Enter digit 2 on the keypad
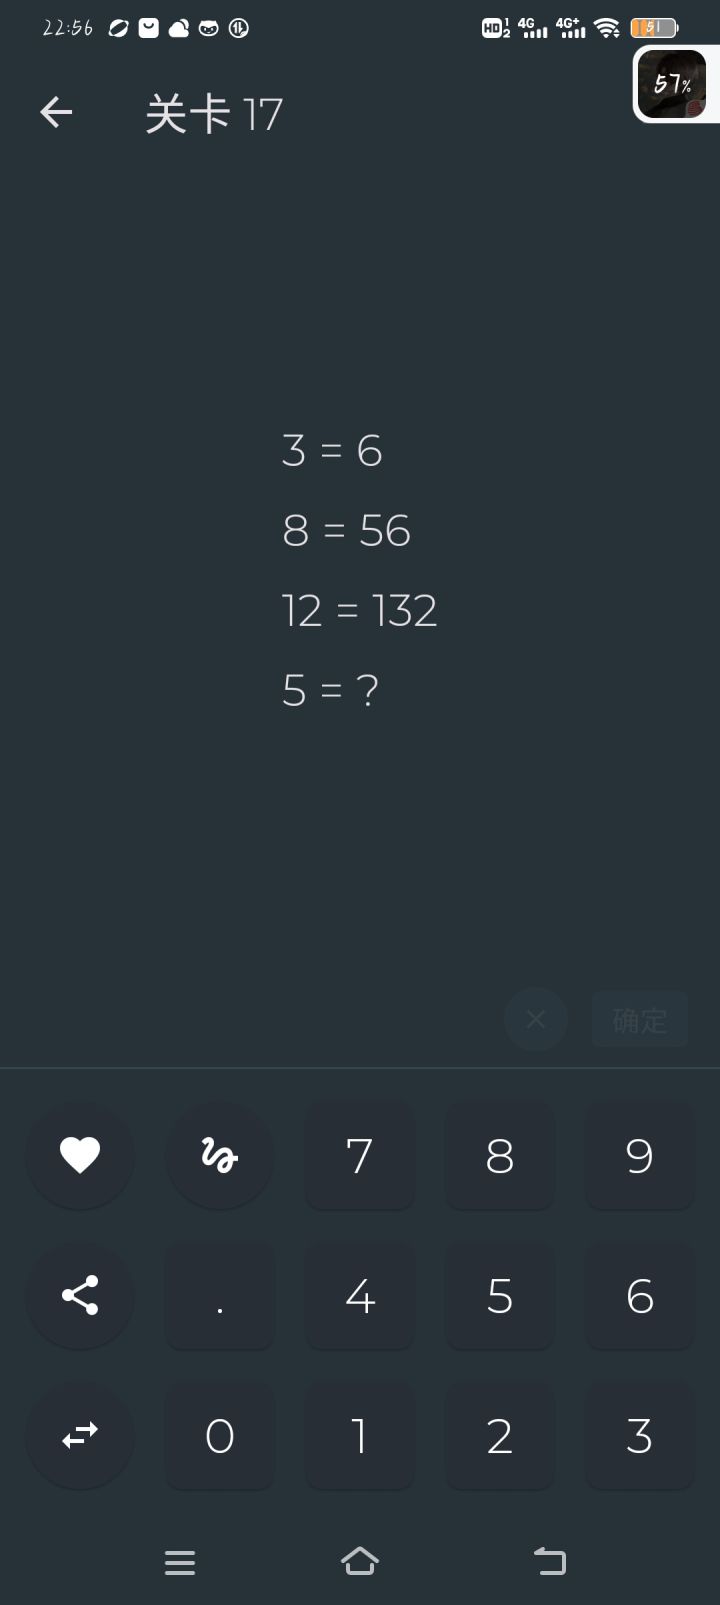Screen dimensions: 720x1605 tap(500, 1436)
